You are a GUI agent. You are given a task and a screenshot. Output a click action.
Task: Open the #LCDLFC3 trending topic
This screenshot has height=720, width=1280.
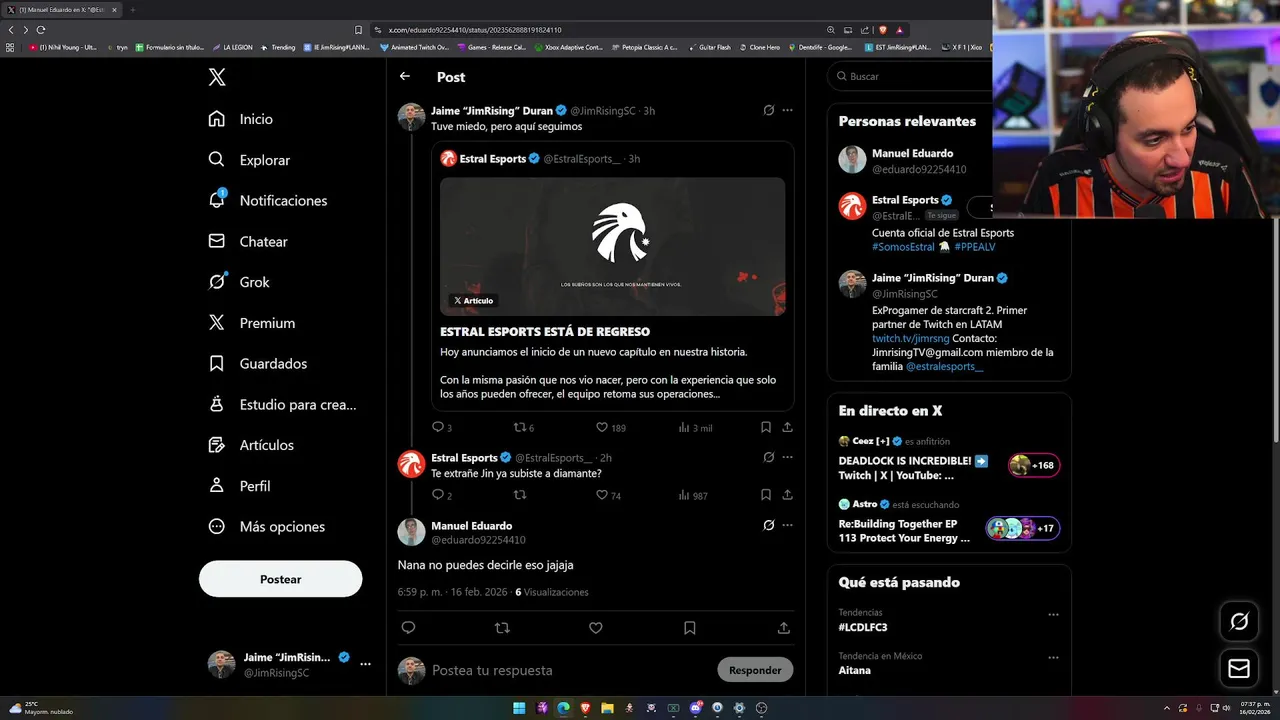pos(863,627)
